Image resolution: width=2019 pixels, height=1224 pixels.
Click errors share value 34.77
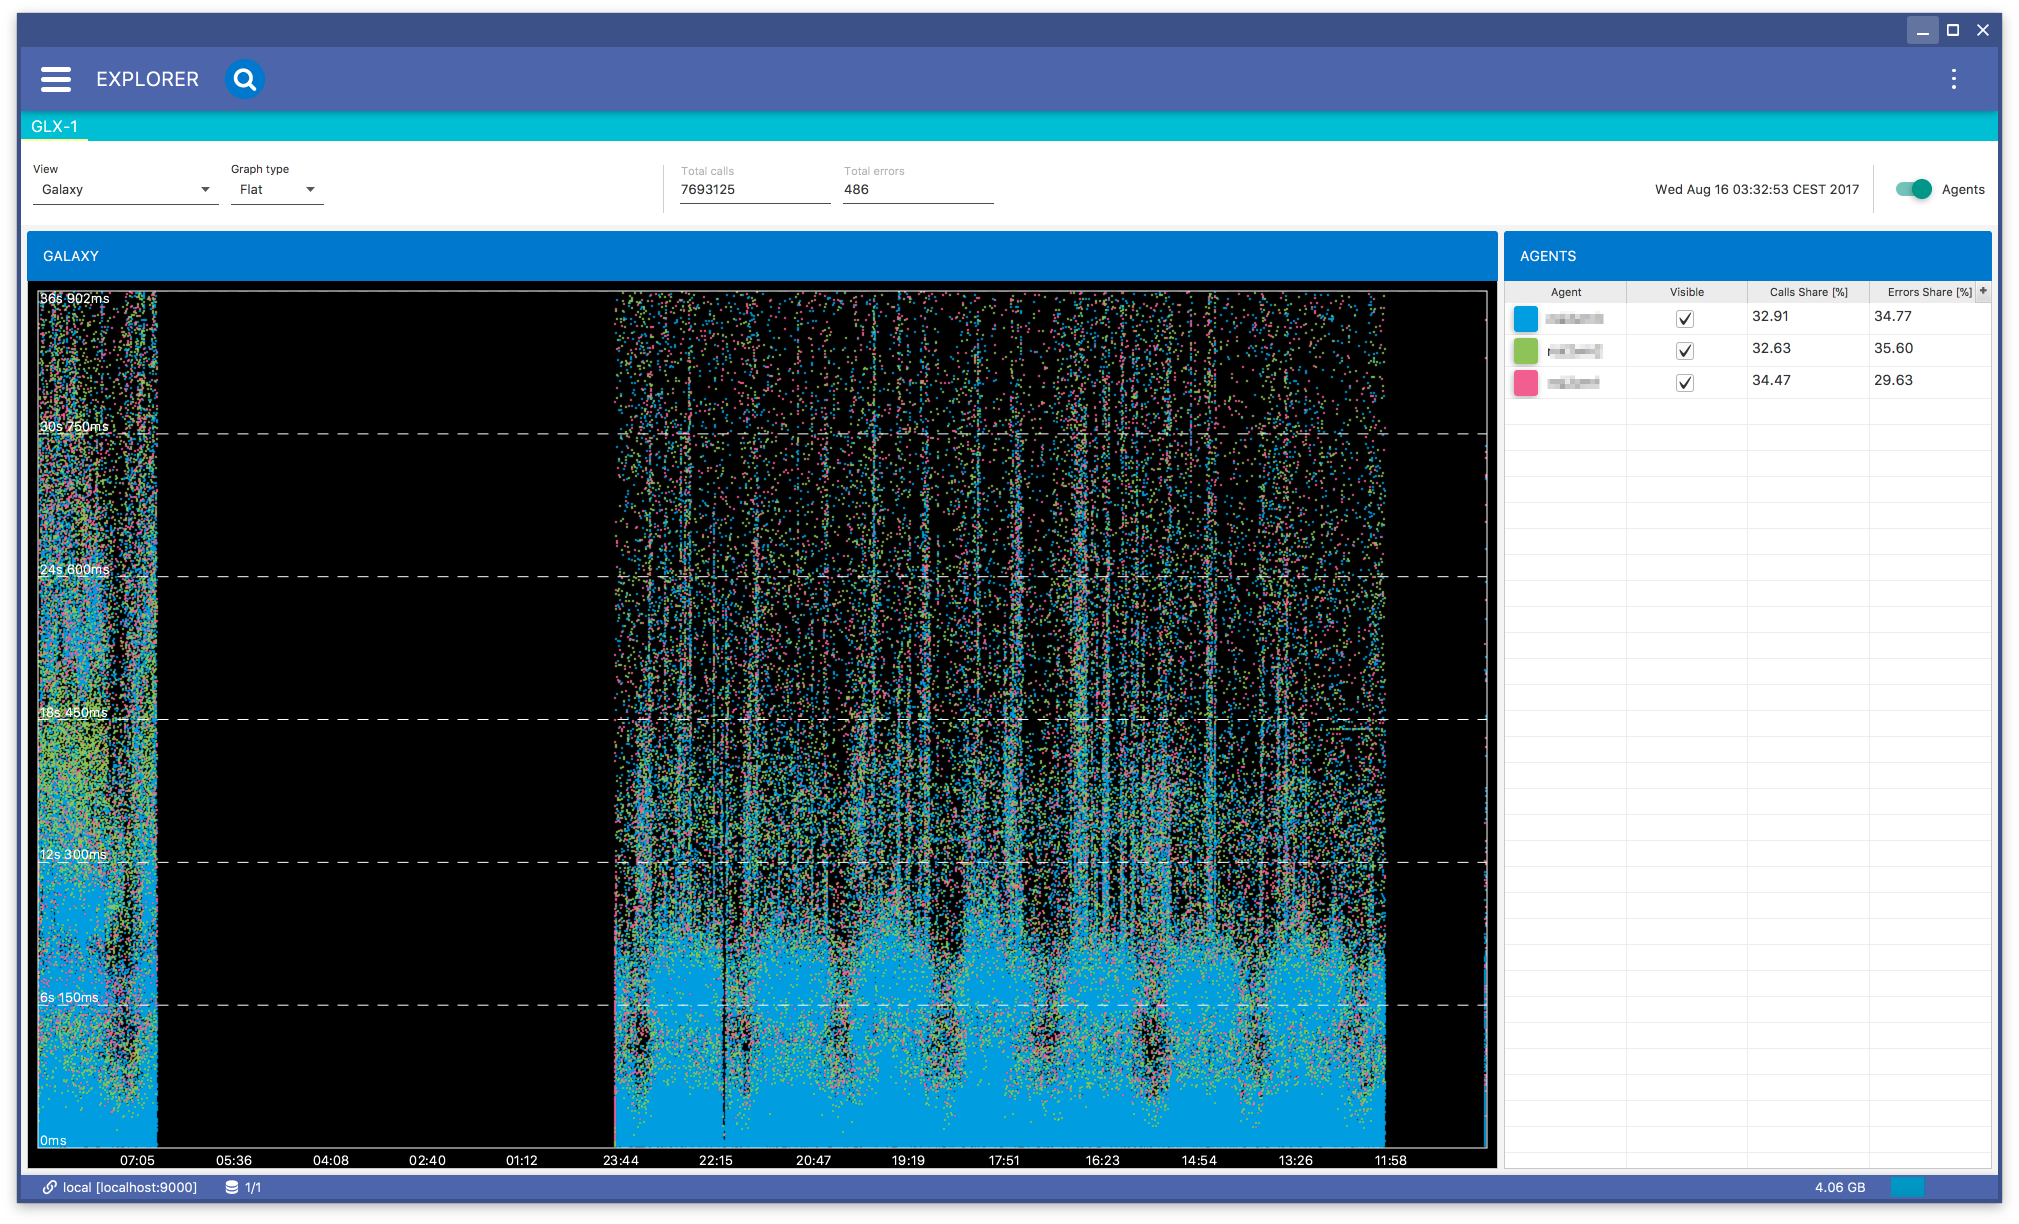click(1893, 316)
